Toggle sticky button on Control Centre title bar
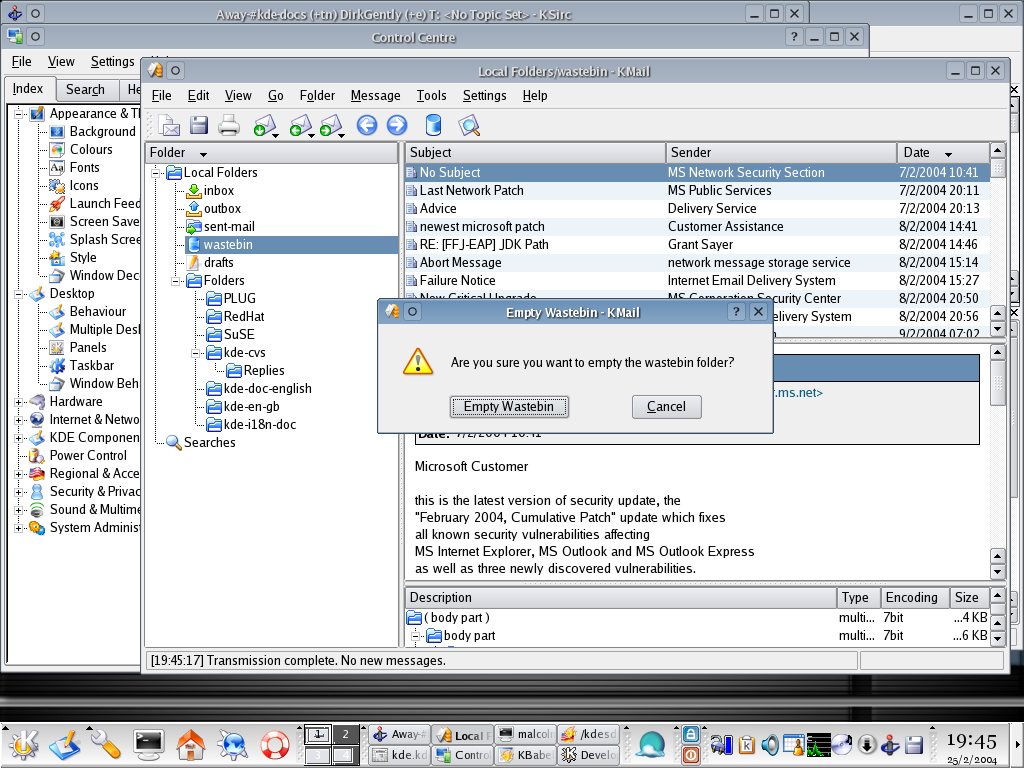The image size is (1024, 768). (35, 37)
